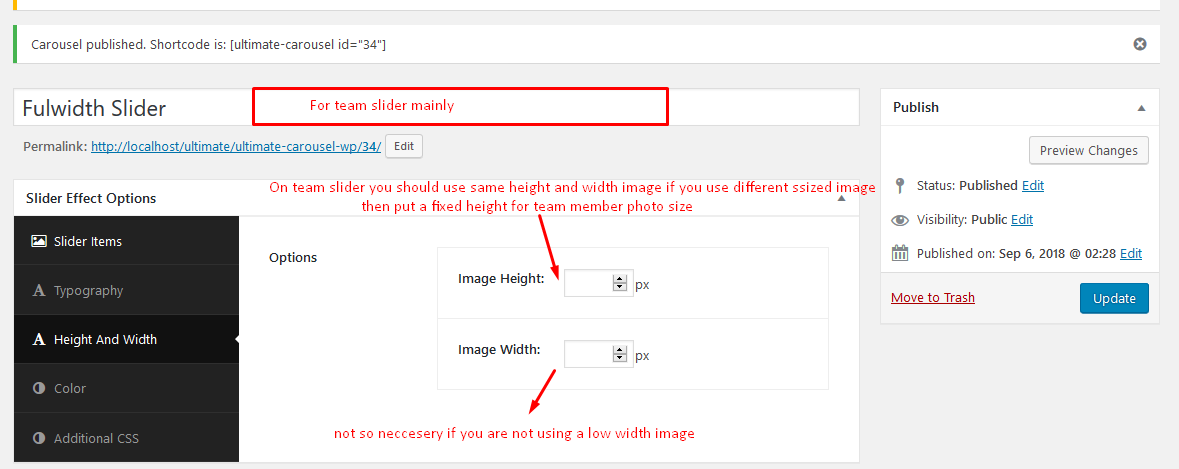The width and height of the screenshot is (1179, 469).
Task: Click the Published on calendar icon
Action: coord(899,253)
